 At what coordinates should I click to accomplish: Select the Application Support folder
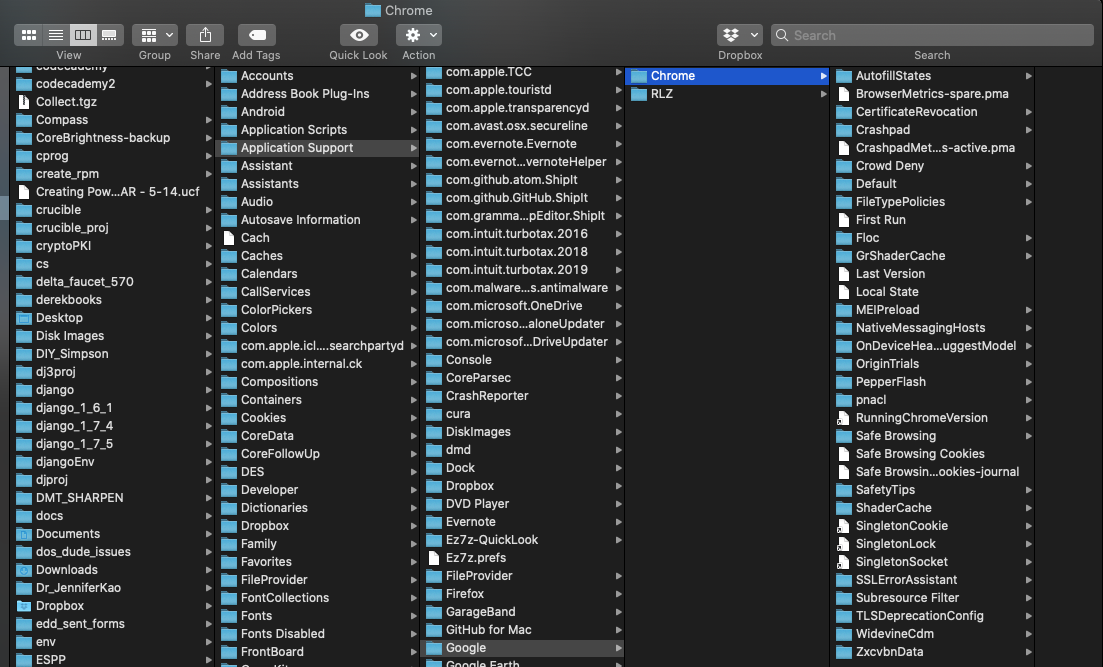317,148
